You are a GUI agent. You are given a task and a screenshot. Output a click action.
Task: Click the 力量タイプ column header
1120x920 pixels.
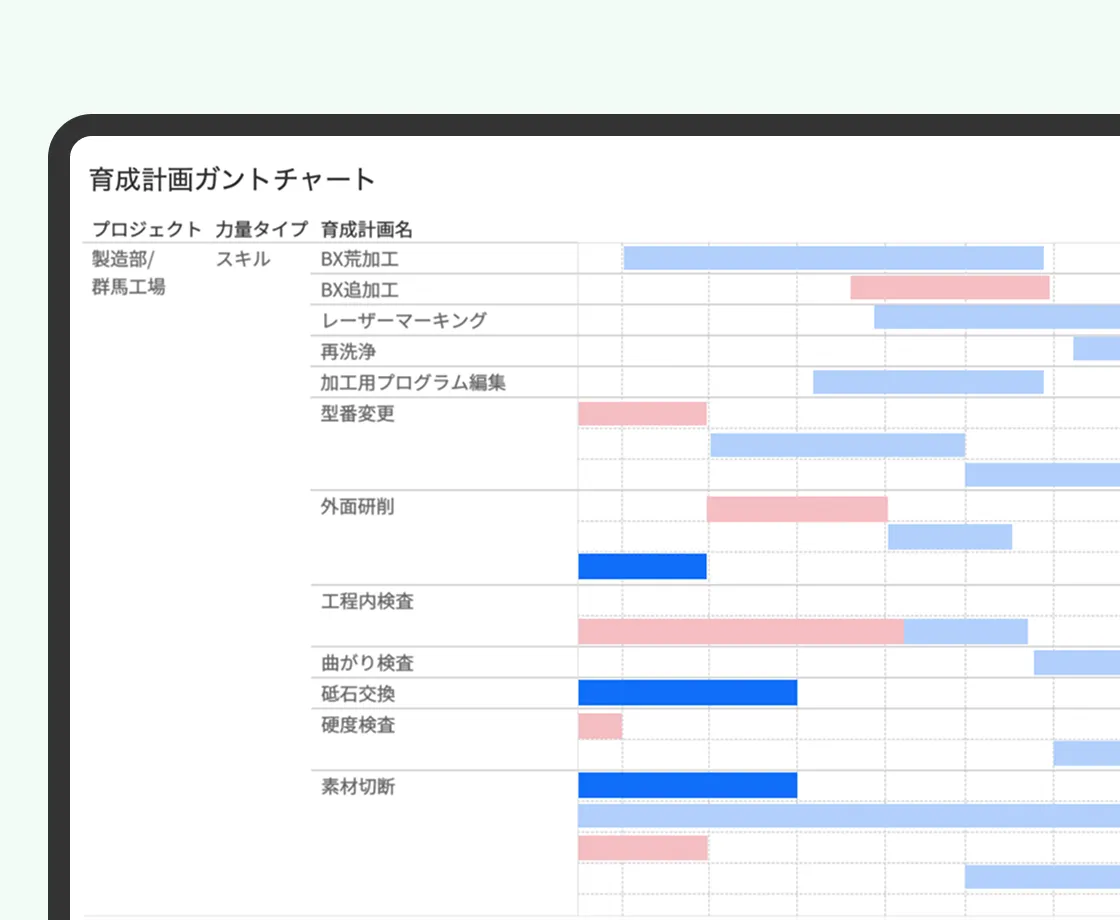261,229
